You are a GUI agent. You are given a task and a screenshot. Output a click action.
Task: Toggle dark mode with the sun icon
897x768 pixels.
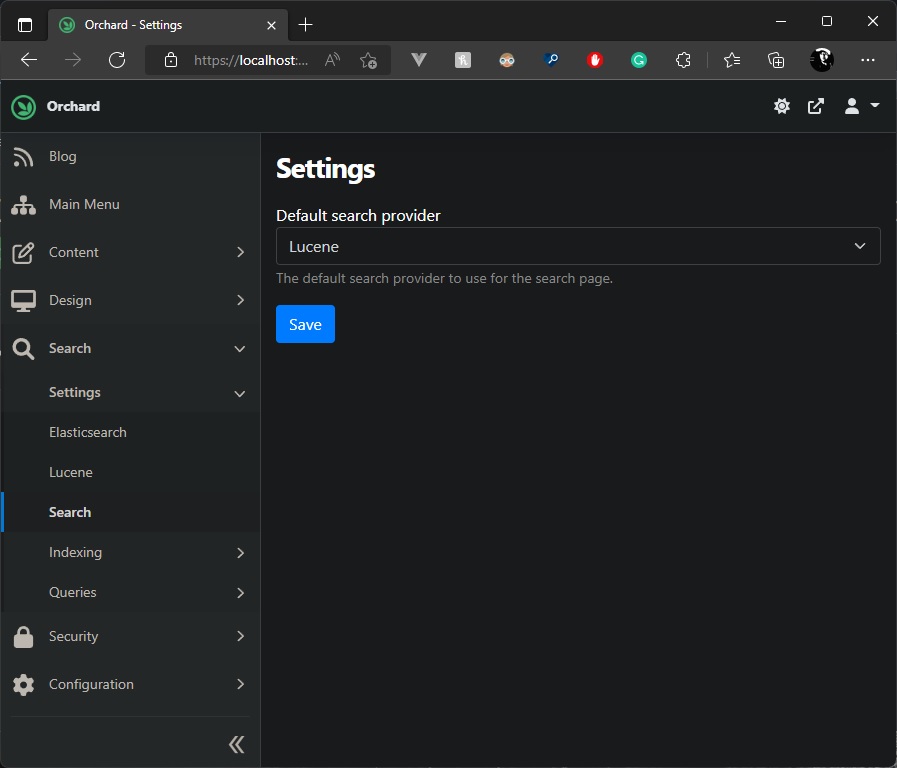click(x=781, y=106)
